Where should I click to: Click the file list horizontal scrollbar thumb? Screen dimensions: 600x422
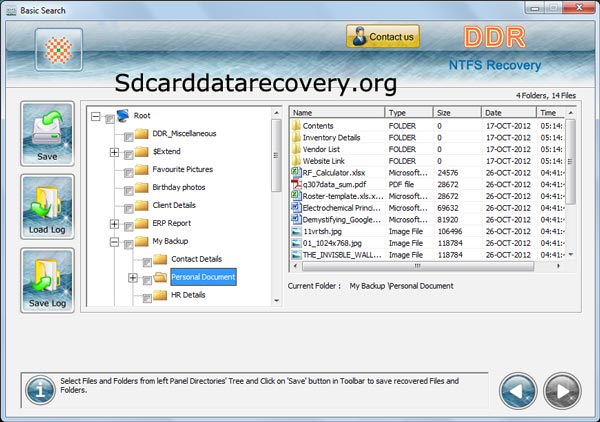tap(418, 266)
